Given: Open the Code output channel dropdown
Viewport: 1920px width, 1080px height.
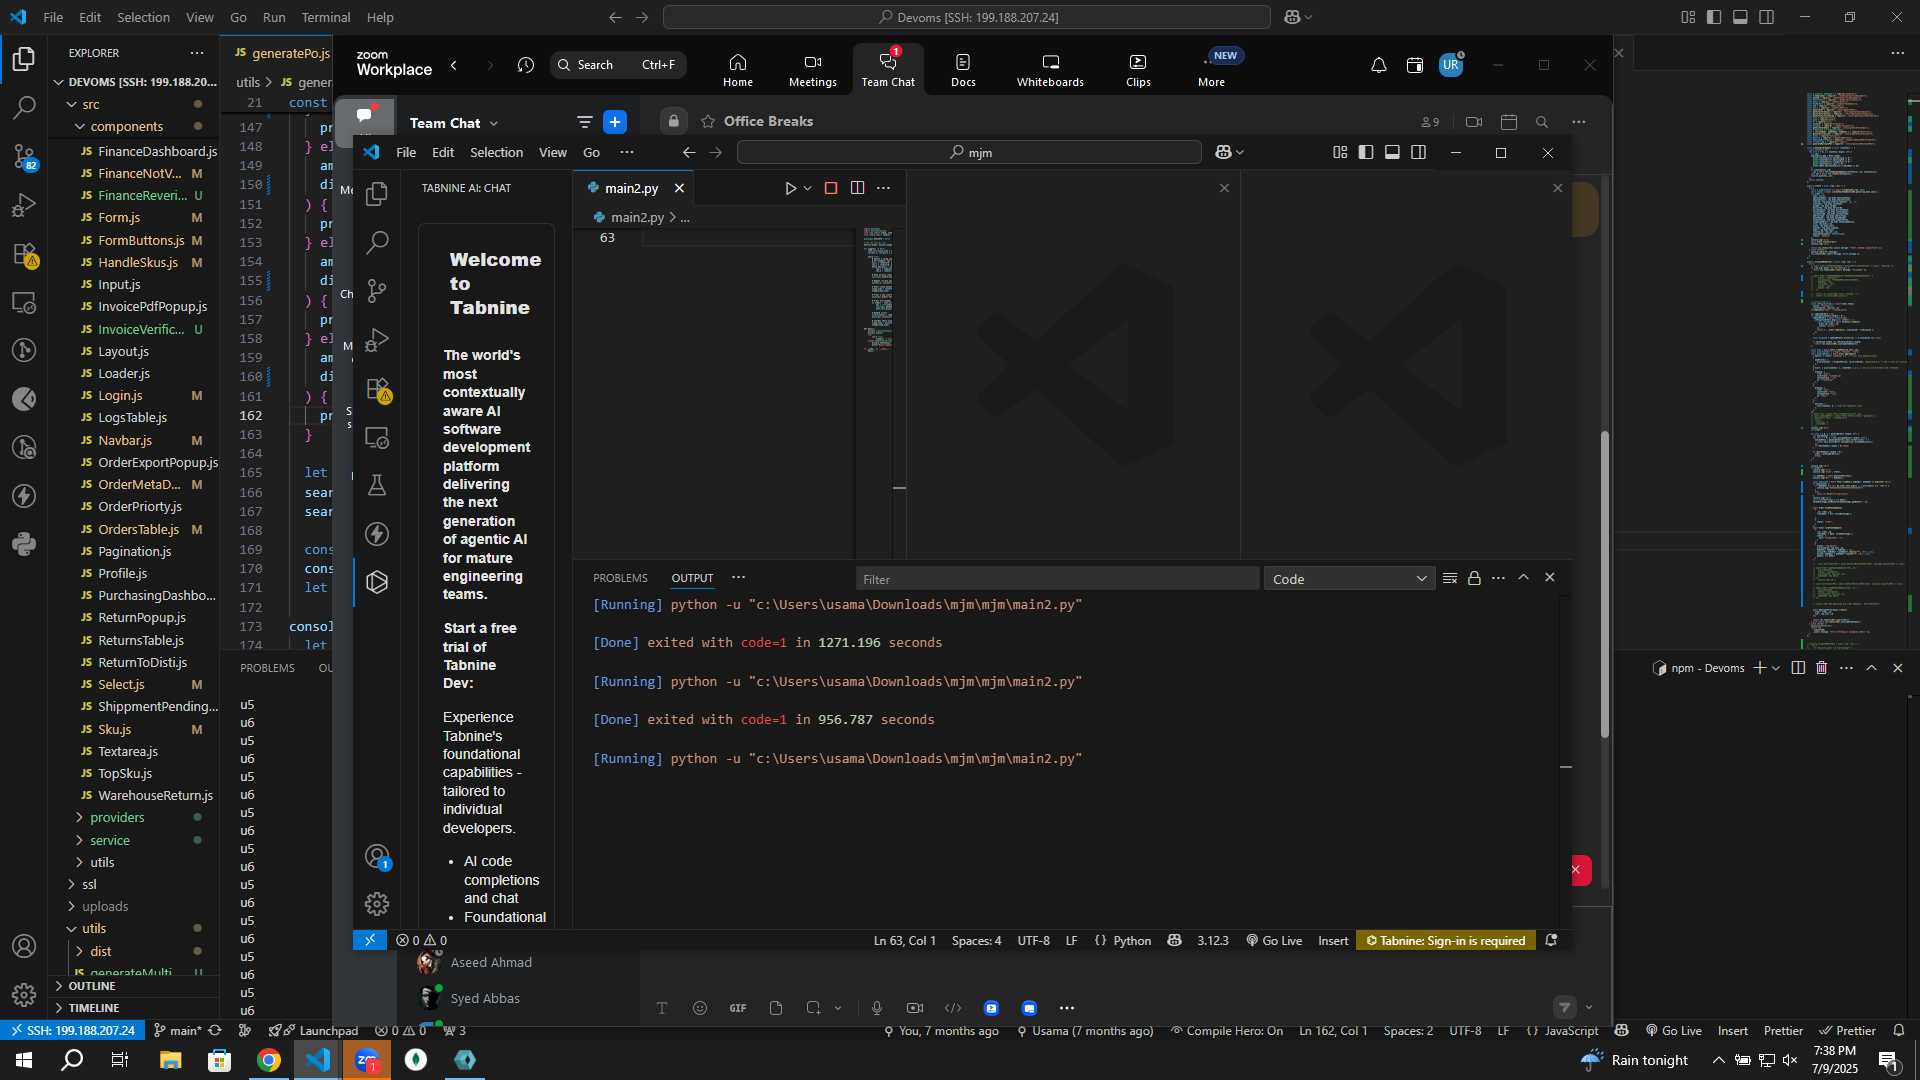Looking at the screenshot, I should tap(1349, 579).
